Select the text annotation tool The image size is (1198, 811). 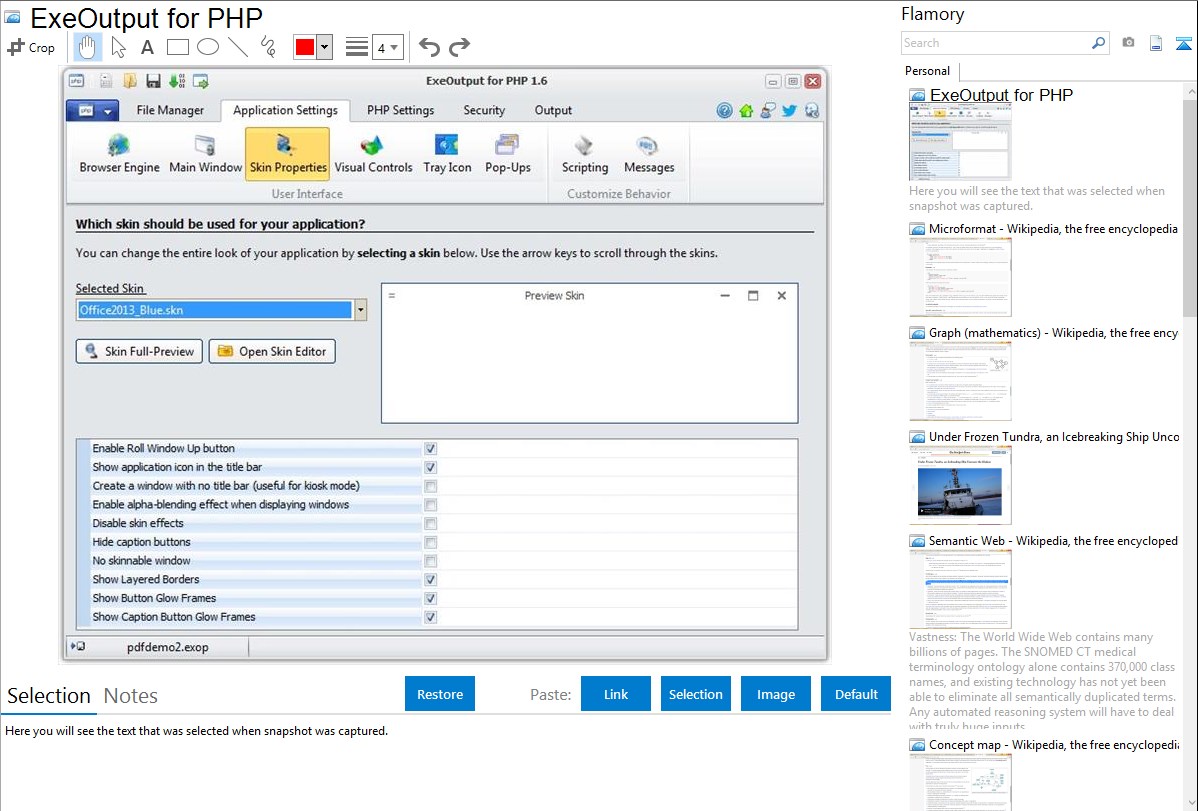tap(147, 47)
